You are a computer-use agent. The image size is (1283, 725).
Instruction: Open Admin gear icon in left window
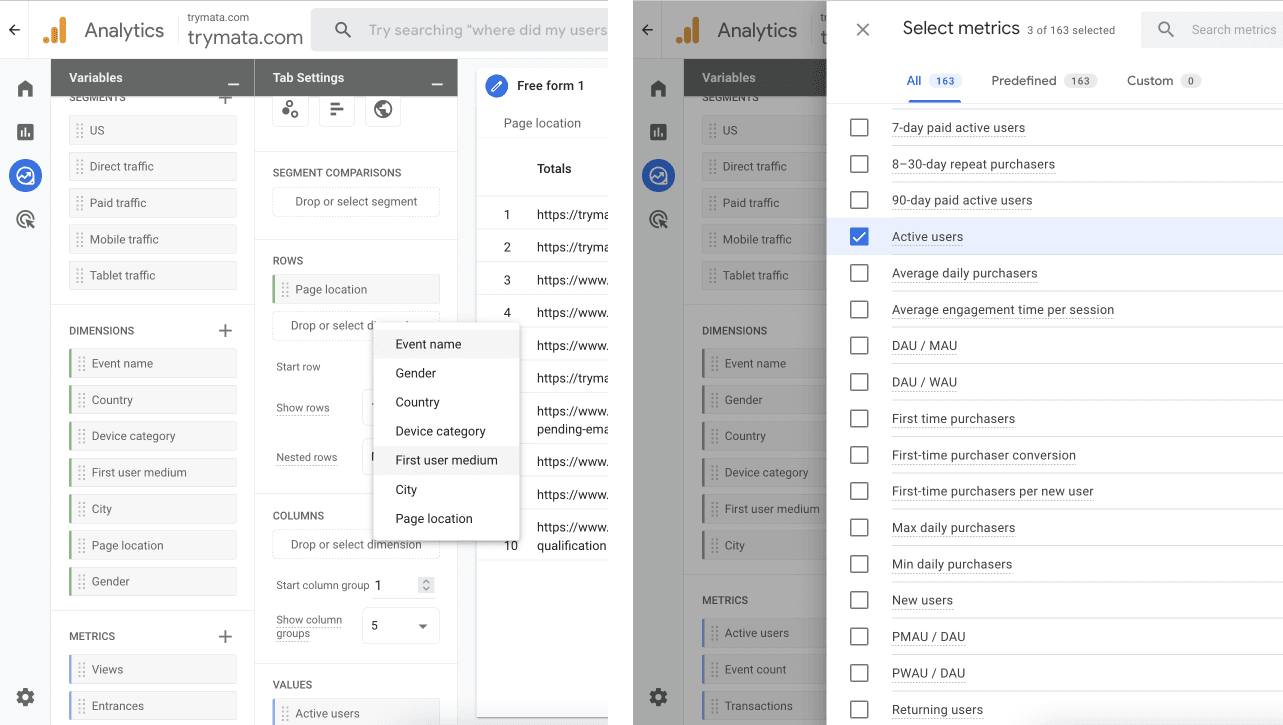[x=25, y=697]
